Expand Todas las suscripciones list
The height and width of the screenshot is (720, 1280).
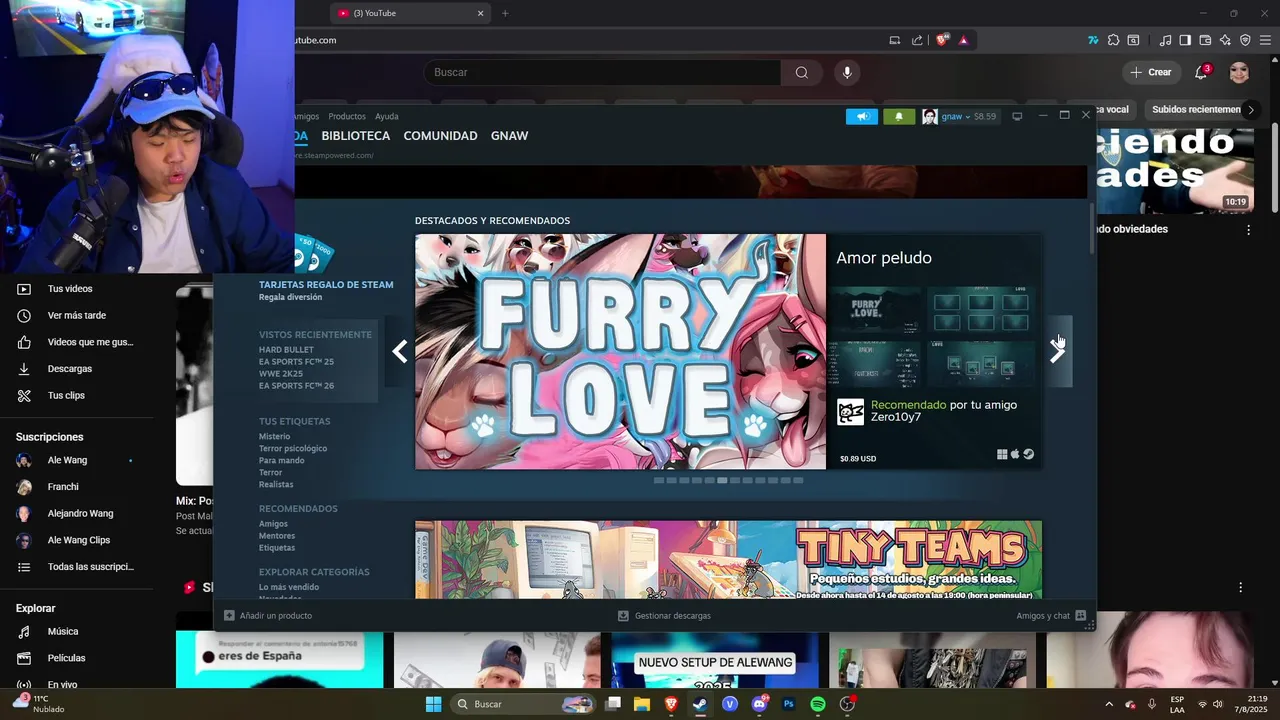[76, 567]
